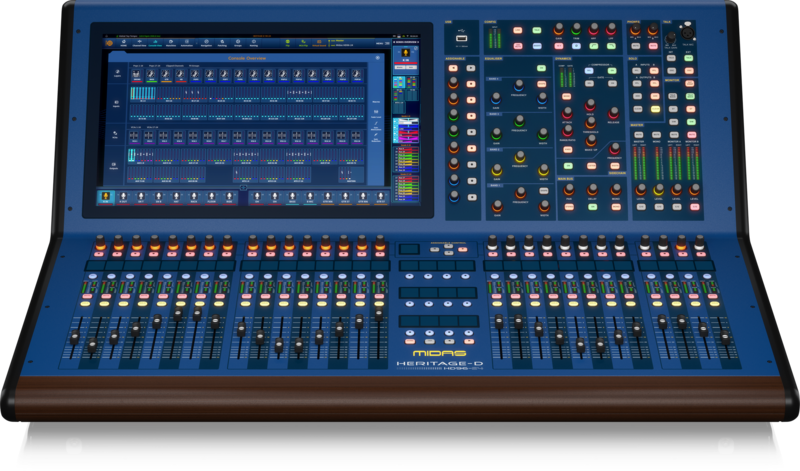Toggle the Gate ON button
The width and height of the screenshot is (800, 471).
[x=612, y=83]
